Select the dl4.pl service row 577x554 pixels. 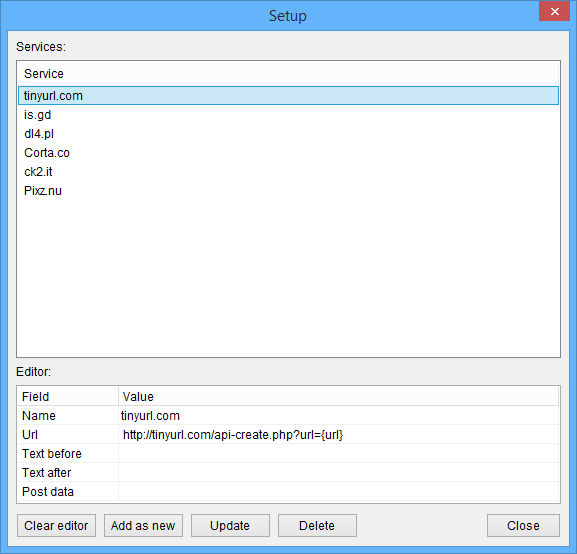tap(288, 134)
